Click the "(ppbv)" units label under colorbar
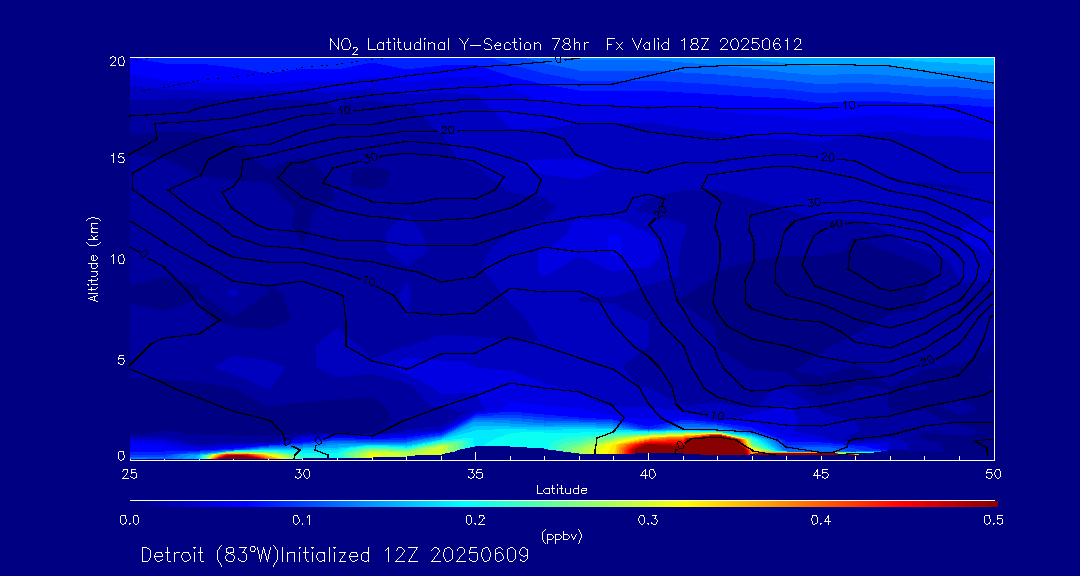The width and height of the screenshot is (1080, 576). tap(562, 537)
